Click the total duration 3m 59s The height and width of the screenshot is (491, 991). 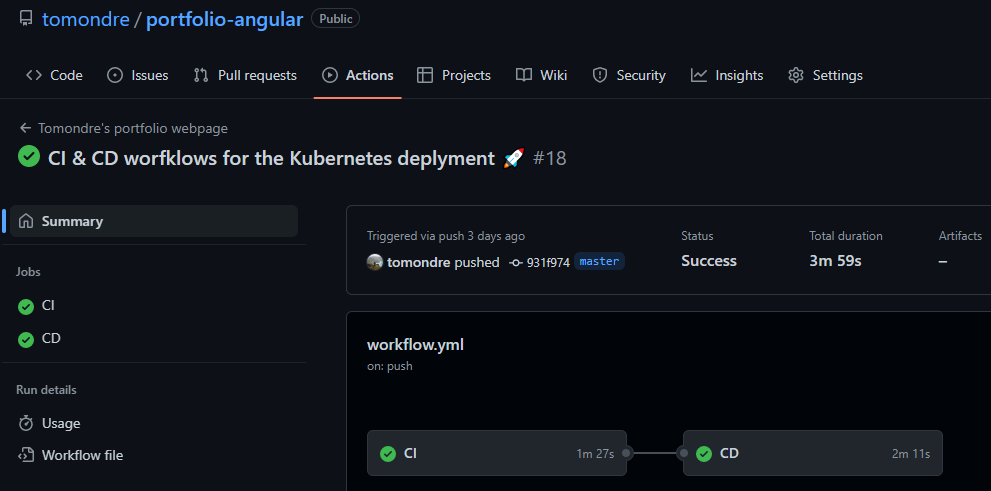835,261
